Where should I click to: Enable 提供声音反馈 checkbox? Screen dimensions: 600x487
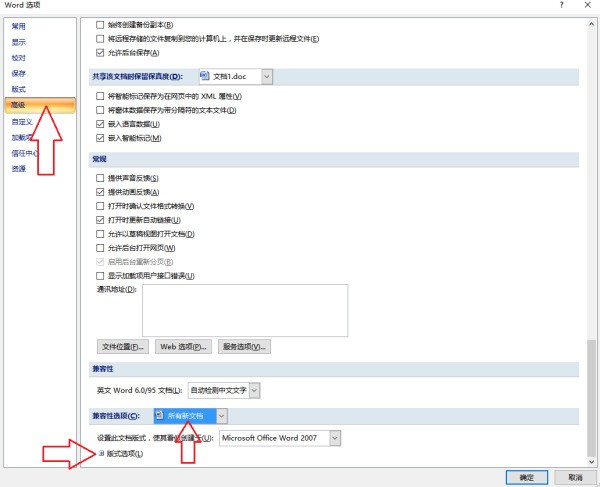(x=100, y=178)
